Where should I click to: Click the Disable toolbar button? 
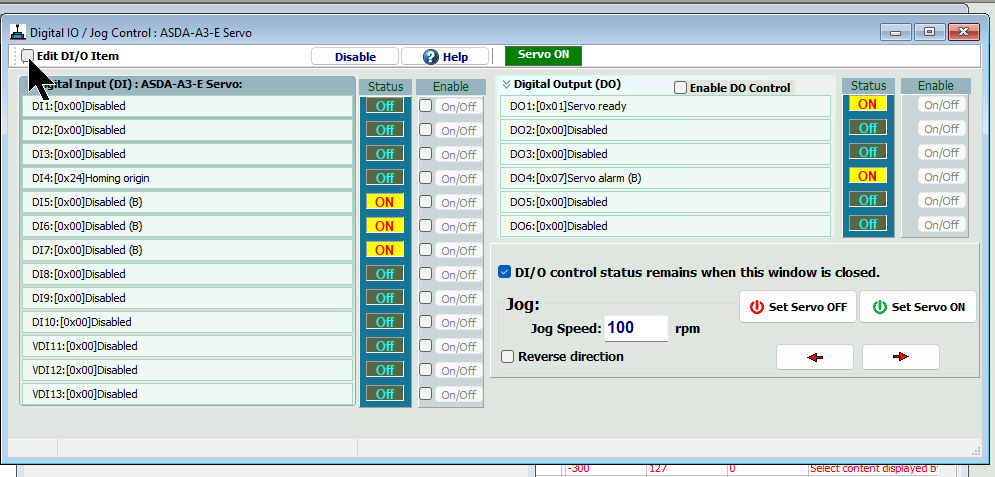pos(355,56)
